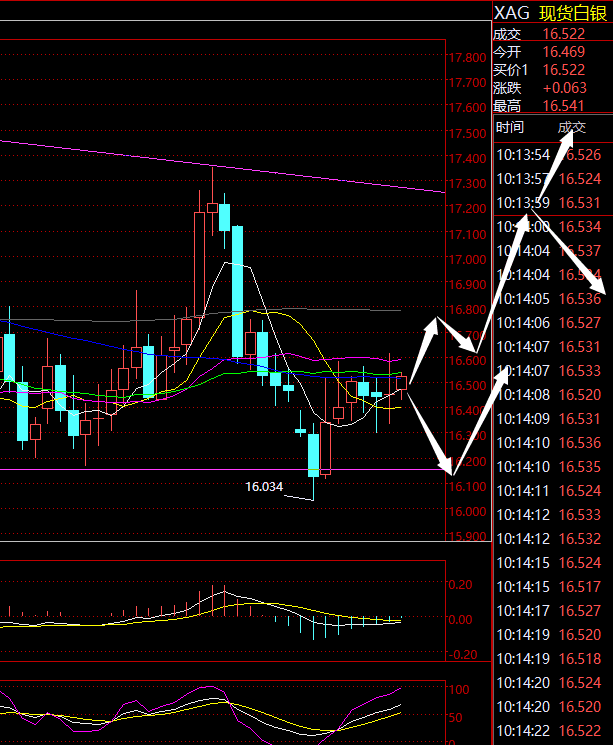Click price 16.533 in a 10:14:07 row

click(580, 371)
